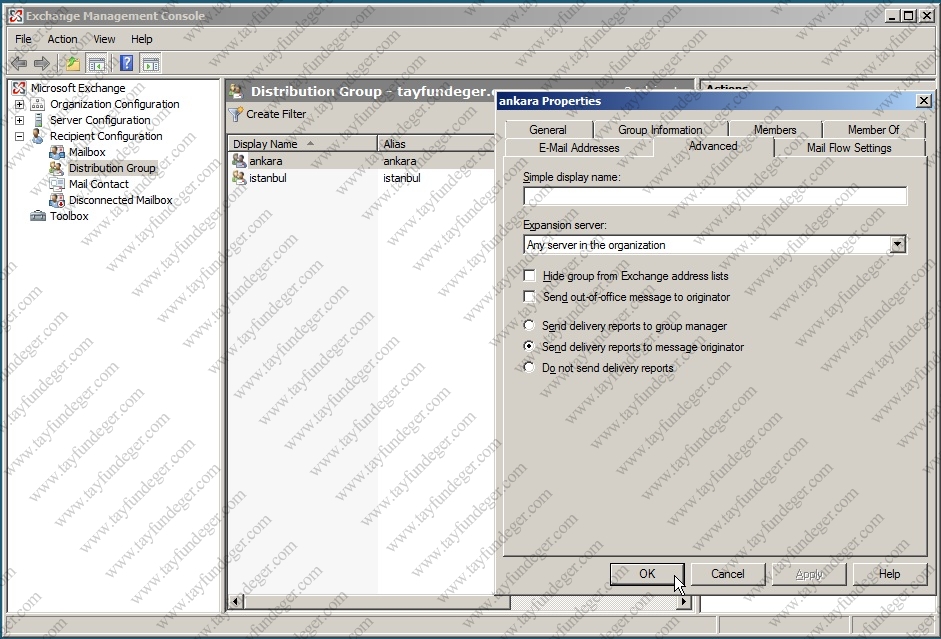Click the Up one level folder icon
This screenshot has width=941, height=639.
point(73,63)
